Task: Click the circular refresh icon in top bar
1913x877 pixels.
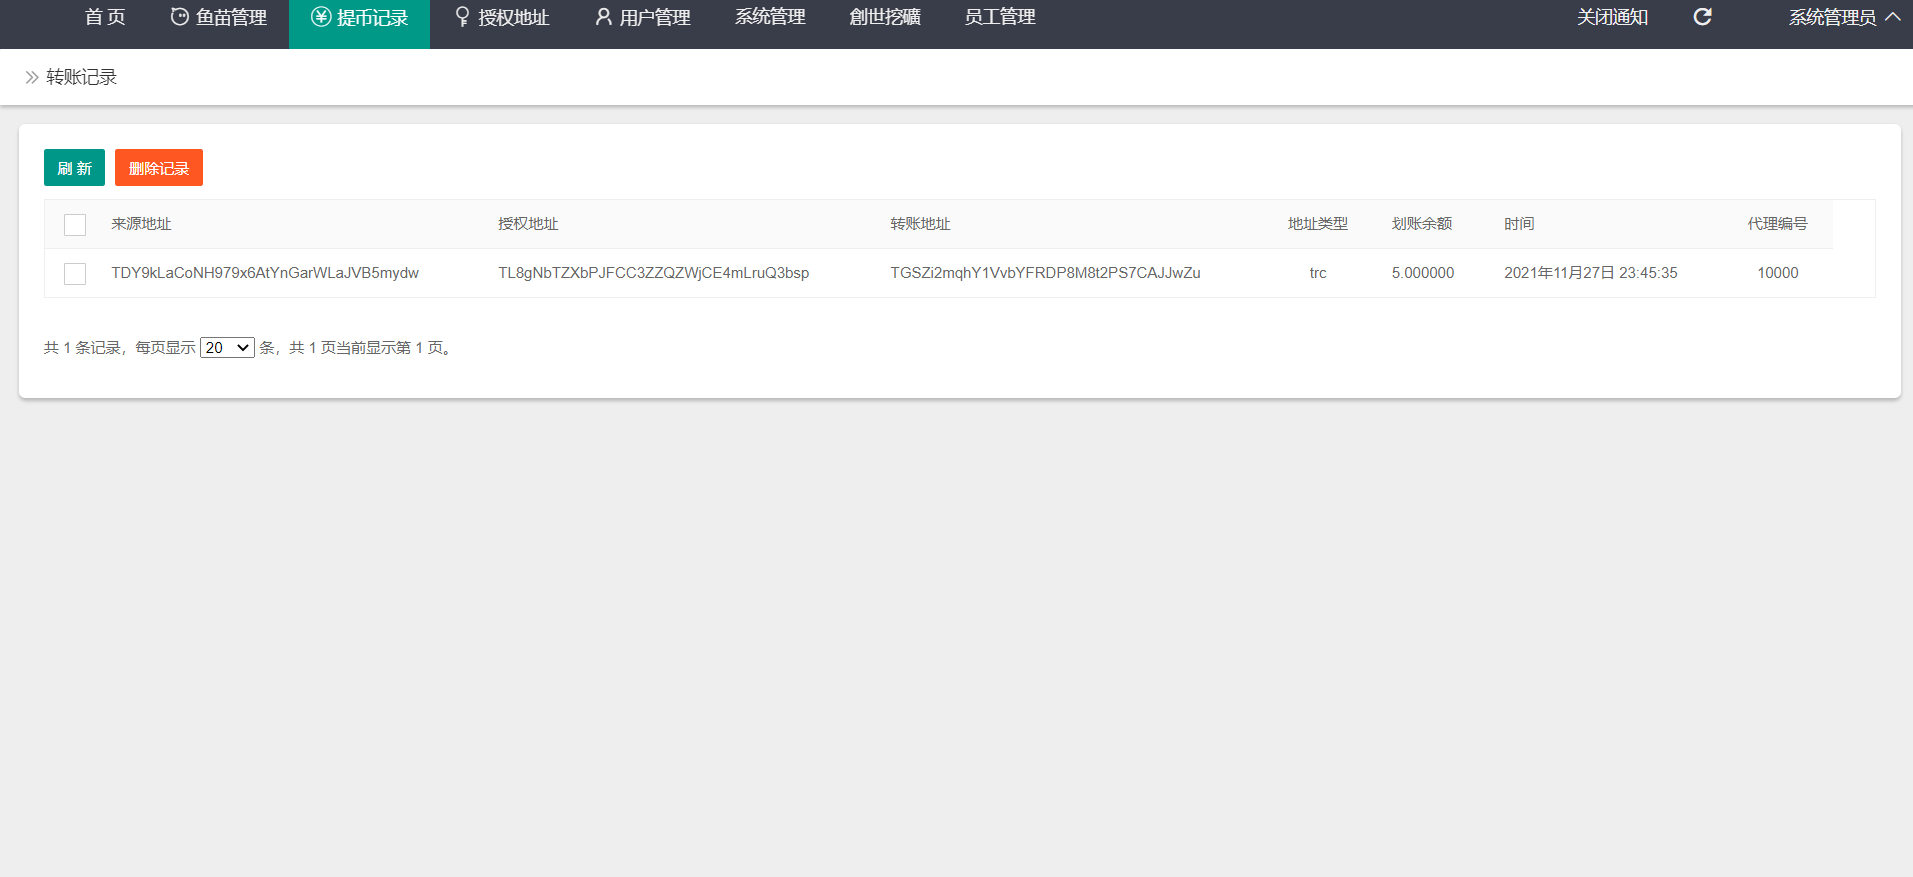Action: 1702,17
